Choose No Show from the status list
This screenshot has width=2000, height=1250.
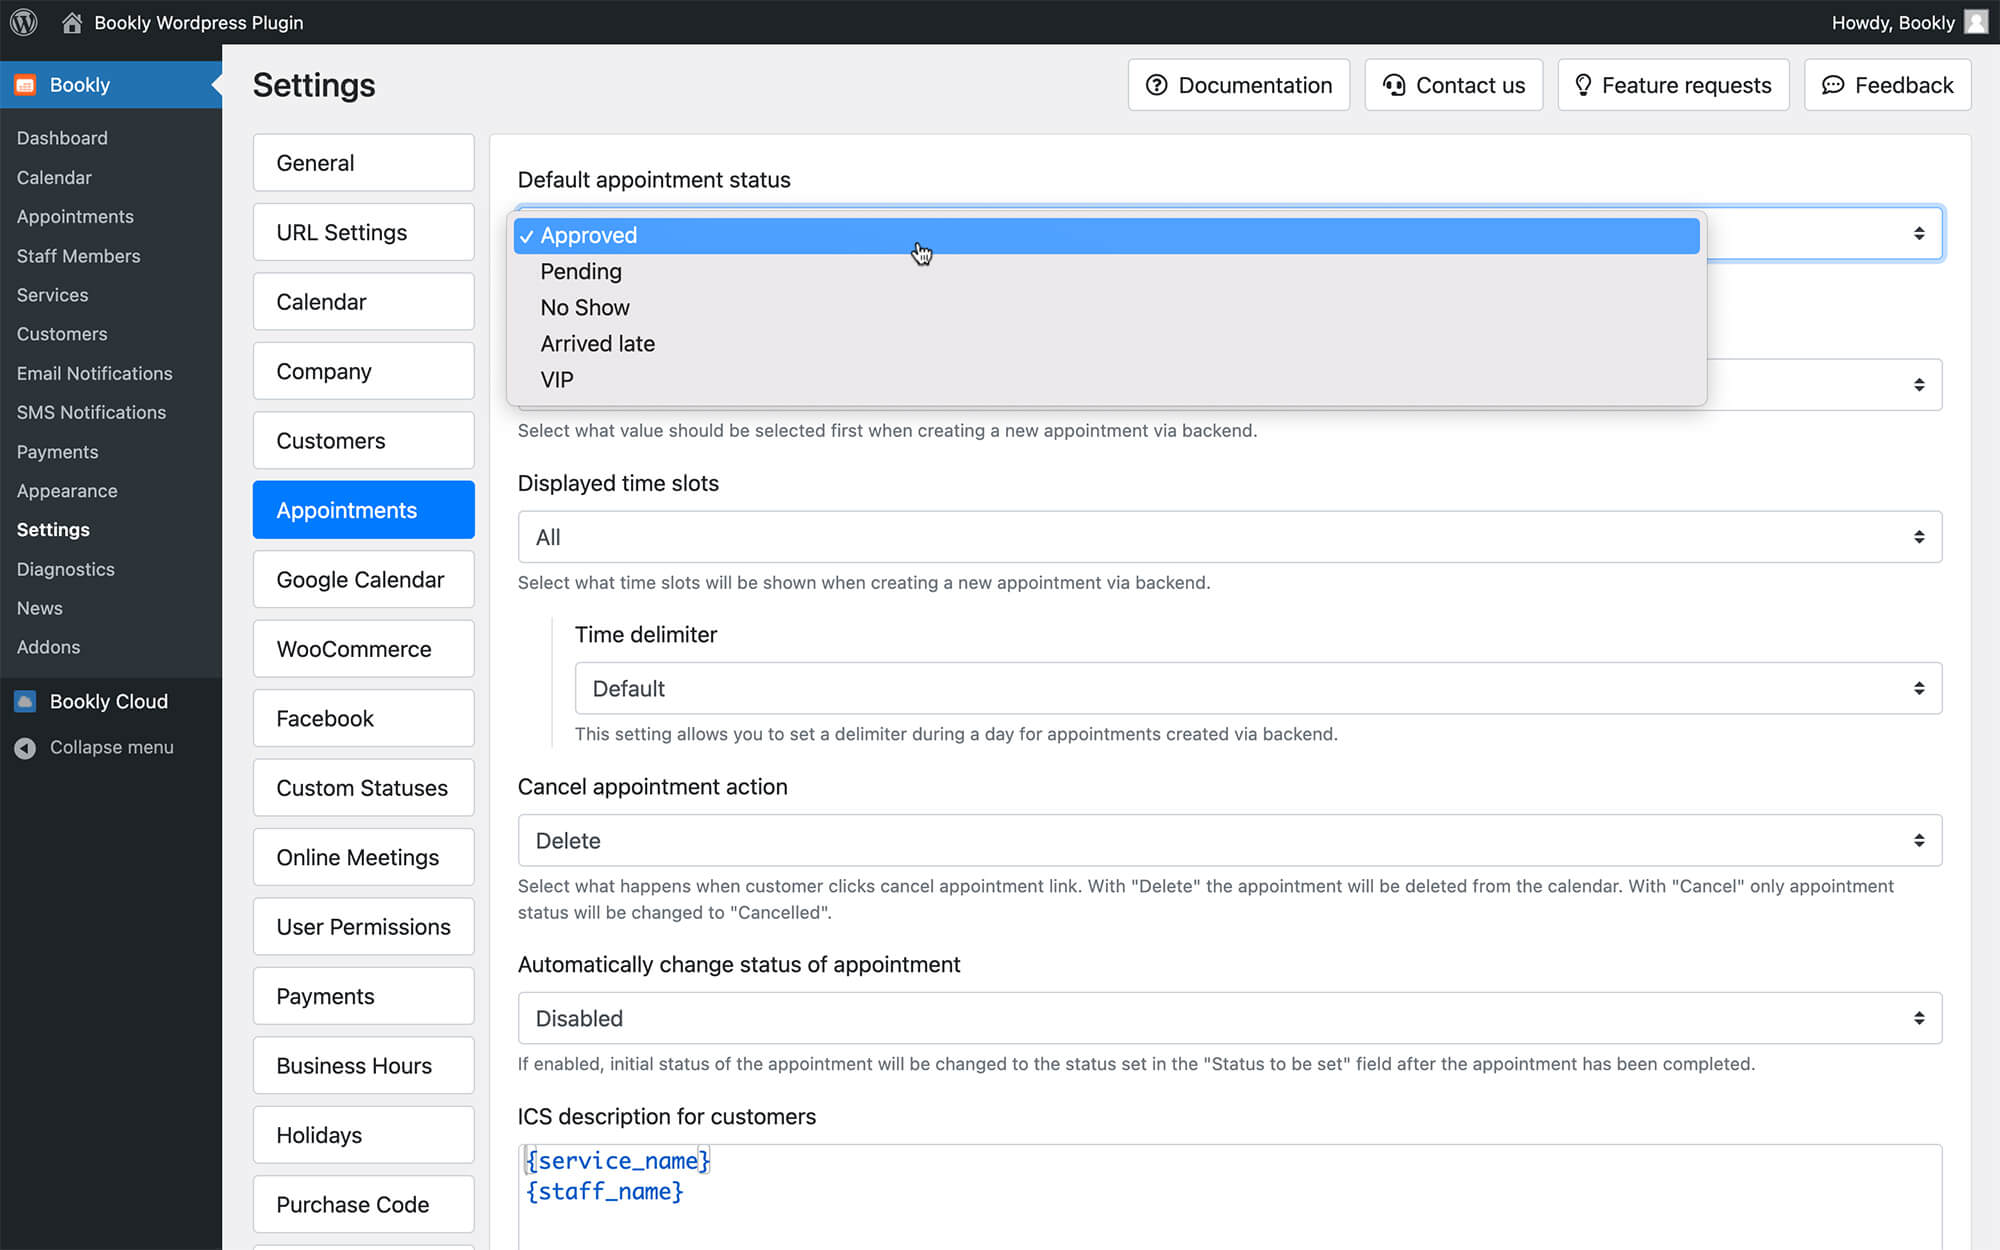coord(1106,307)
